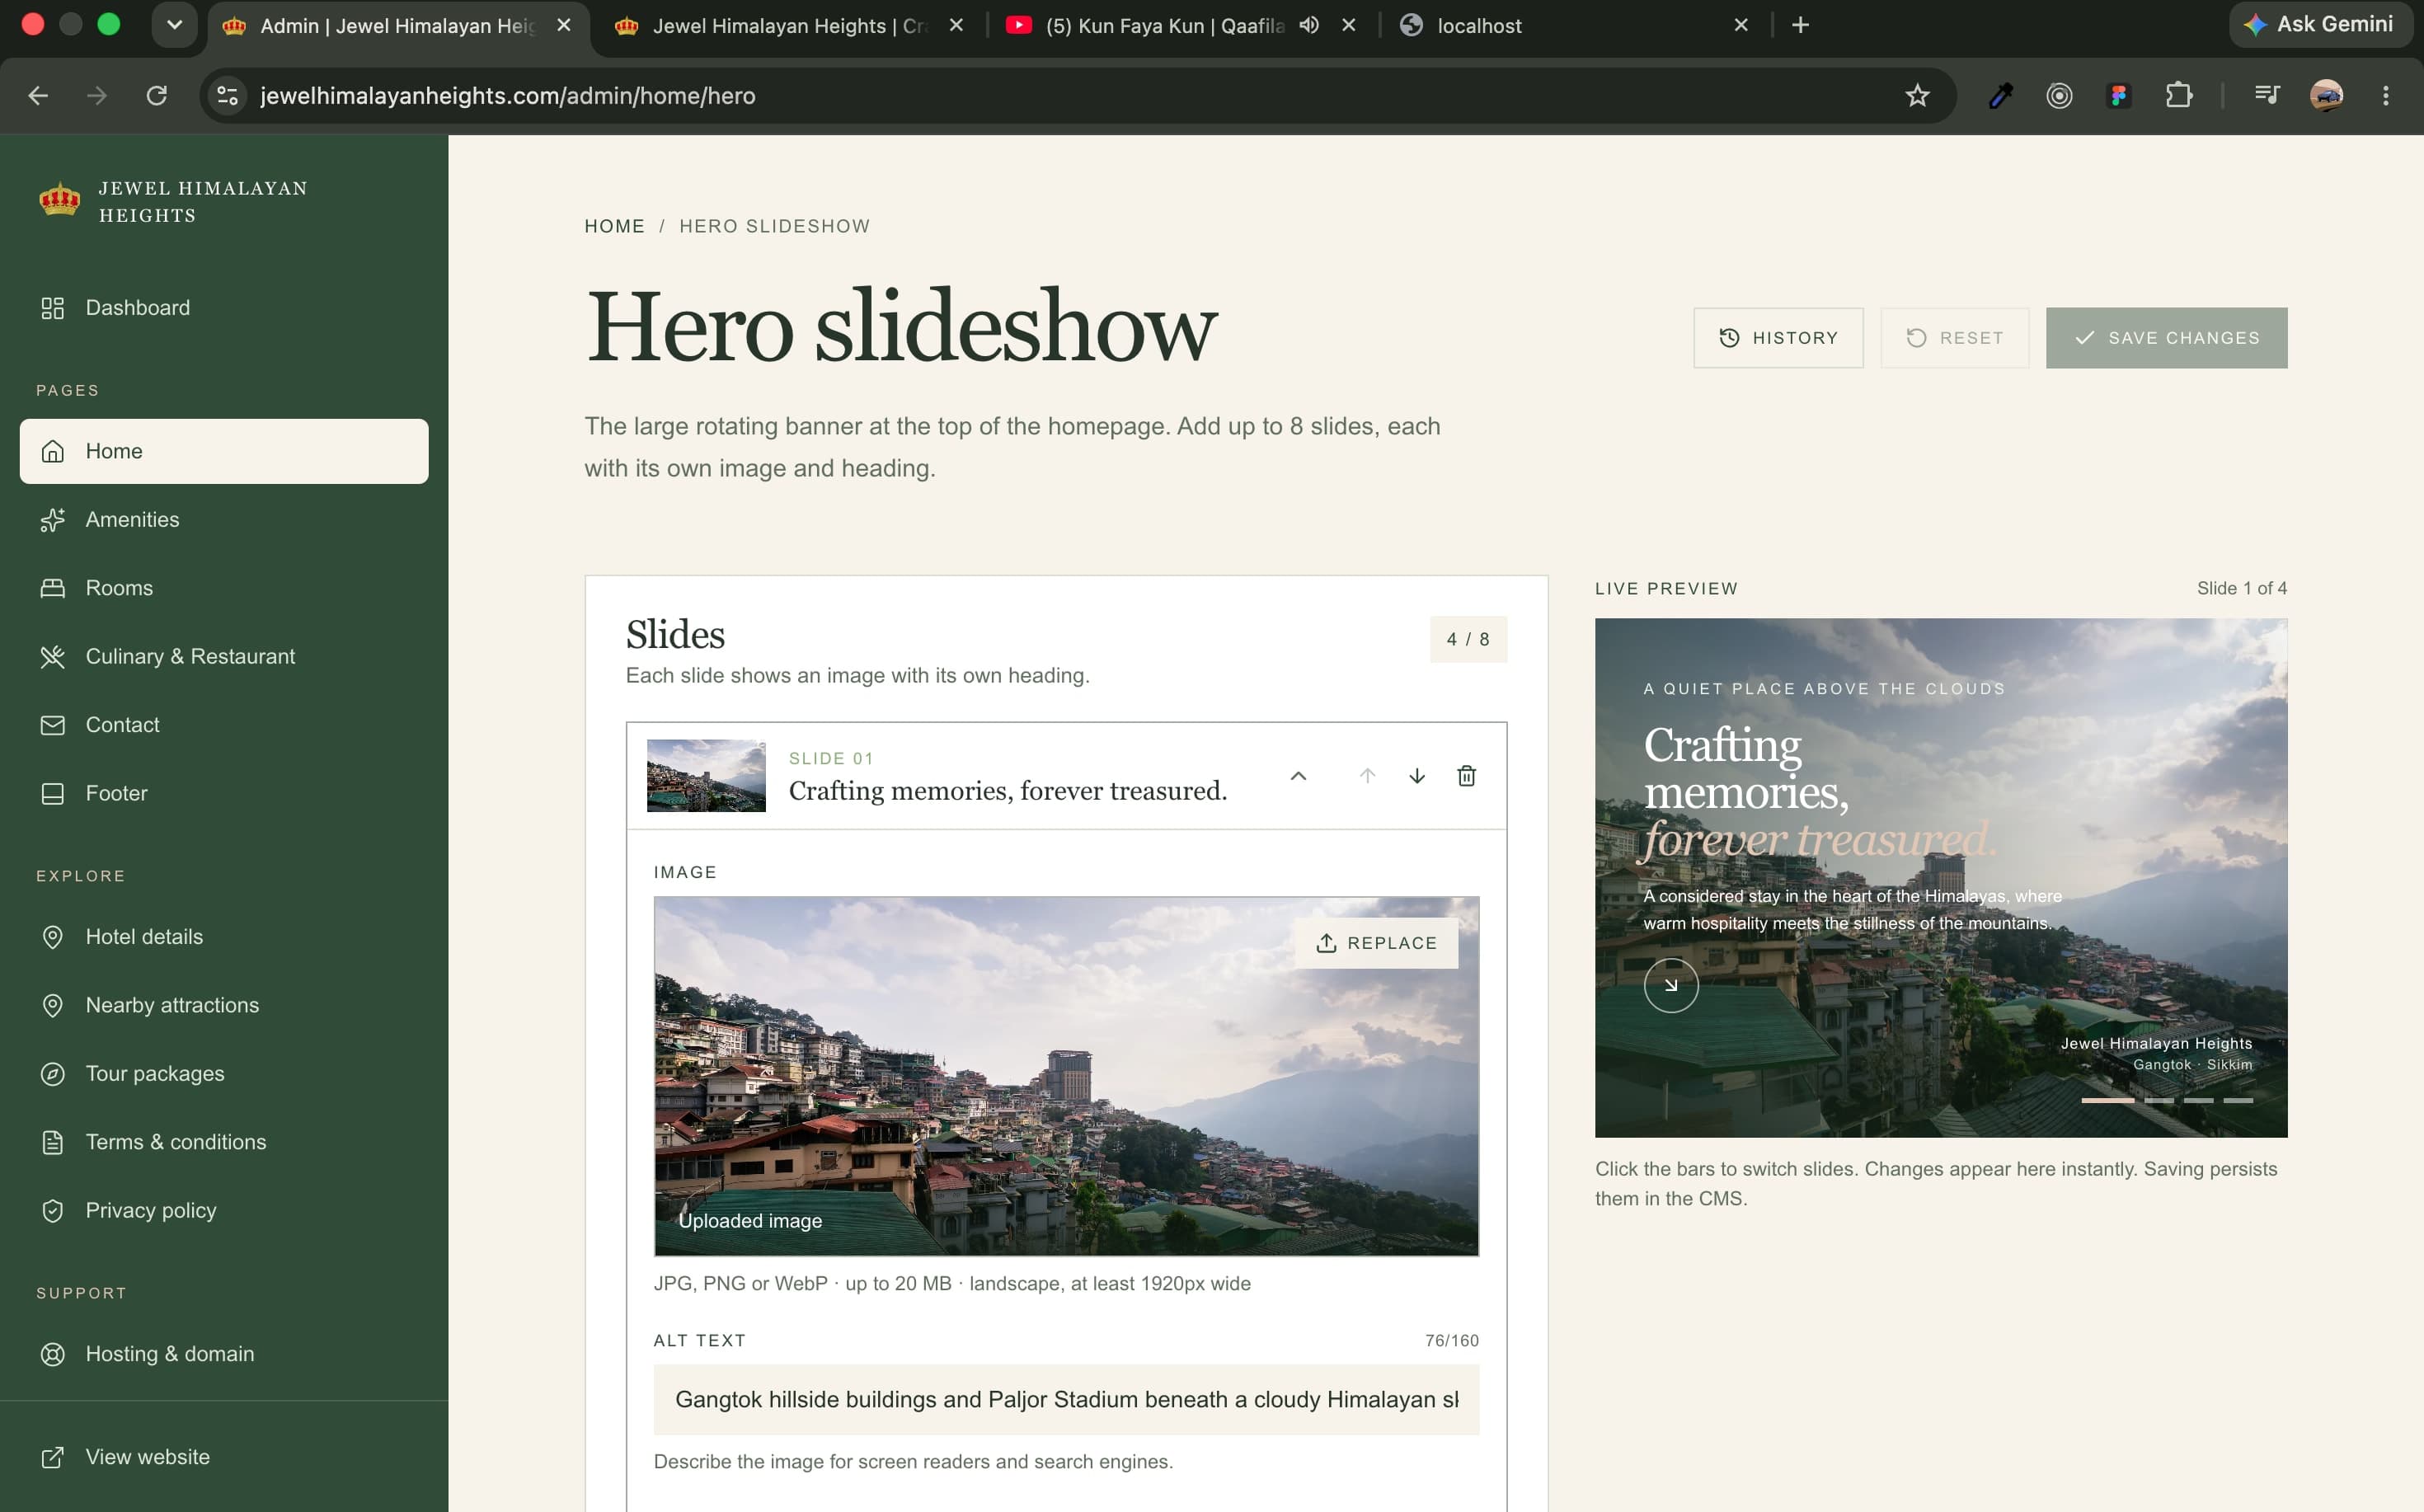2424x1512 pixels.
Task: Open Privacy policy section
Action: coord(224,1210)
